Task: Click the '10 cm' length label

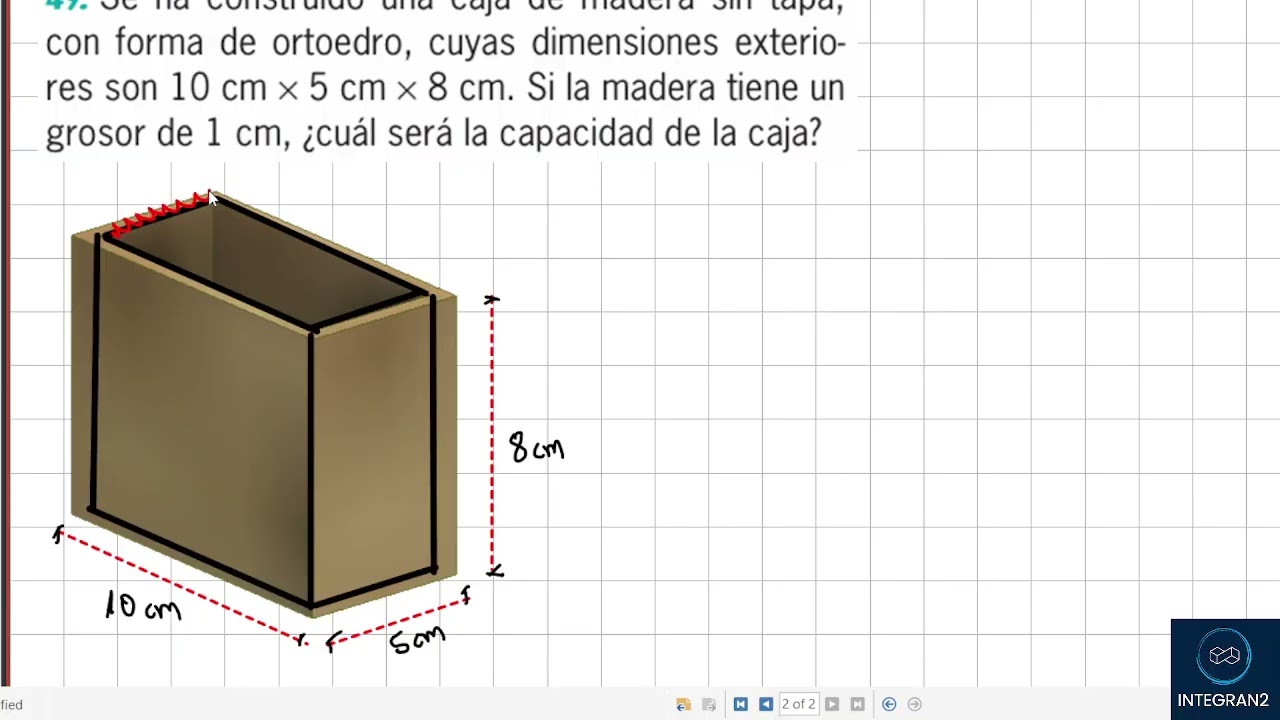Action: point(143,605)
